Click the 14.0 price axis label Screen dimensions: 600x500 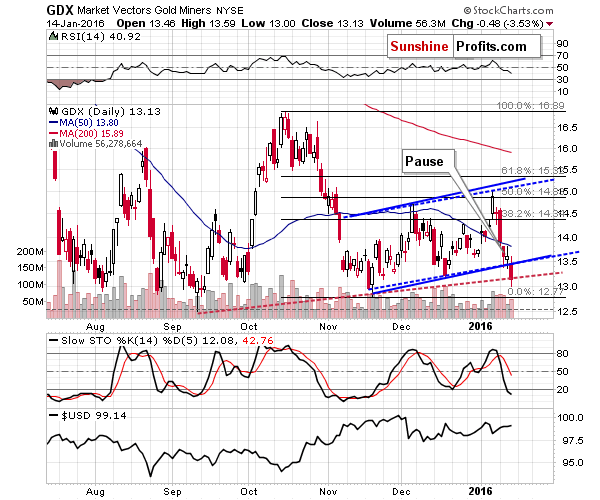click(x=566, y=238)
